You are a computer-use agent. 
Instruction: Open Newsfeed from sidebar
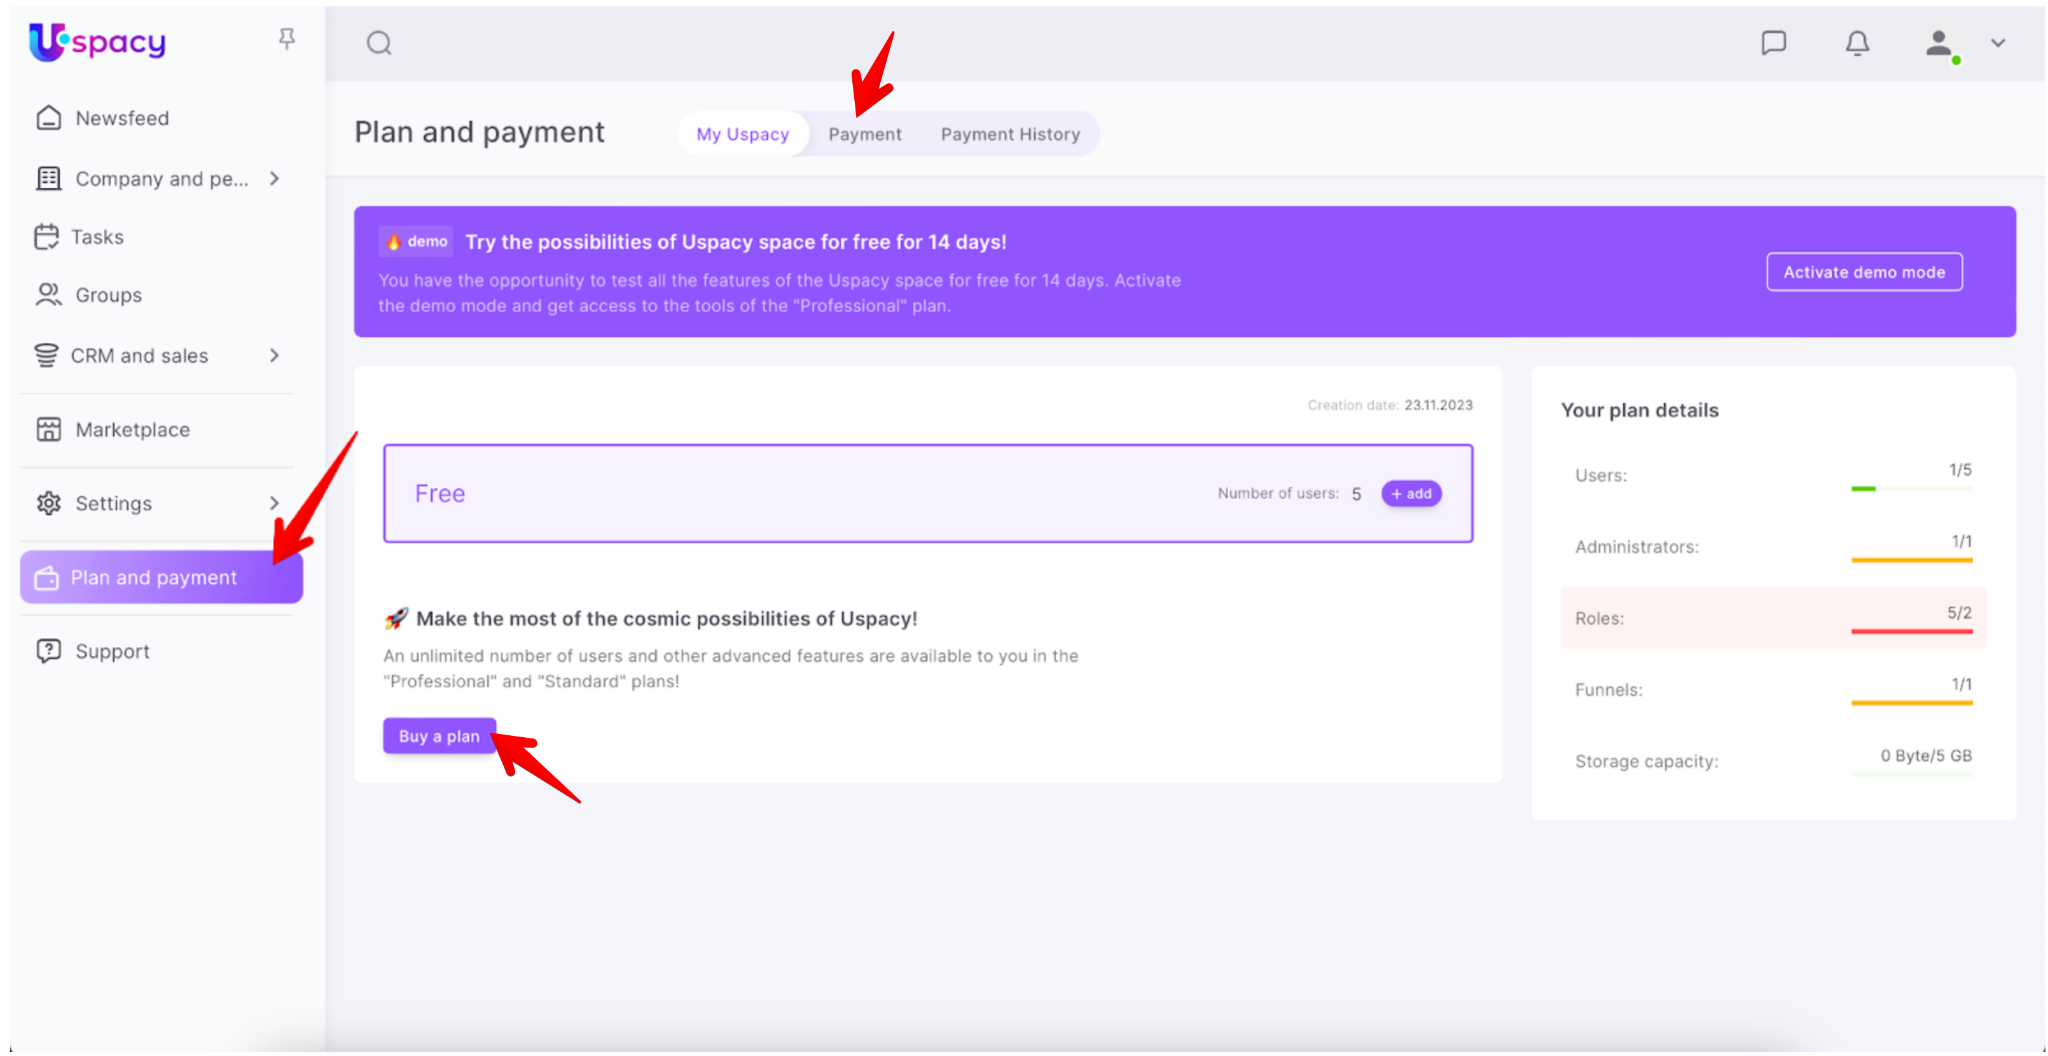click(122, 118)
